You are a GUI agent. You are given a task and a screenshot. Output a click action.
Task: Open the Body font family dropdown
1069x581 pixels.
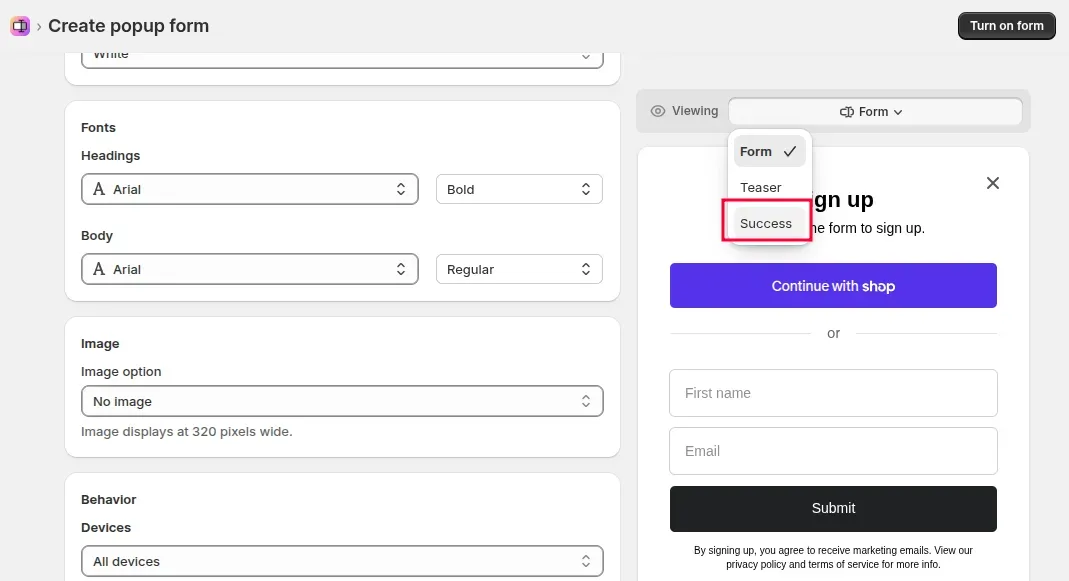(250, 269)
